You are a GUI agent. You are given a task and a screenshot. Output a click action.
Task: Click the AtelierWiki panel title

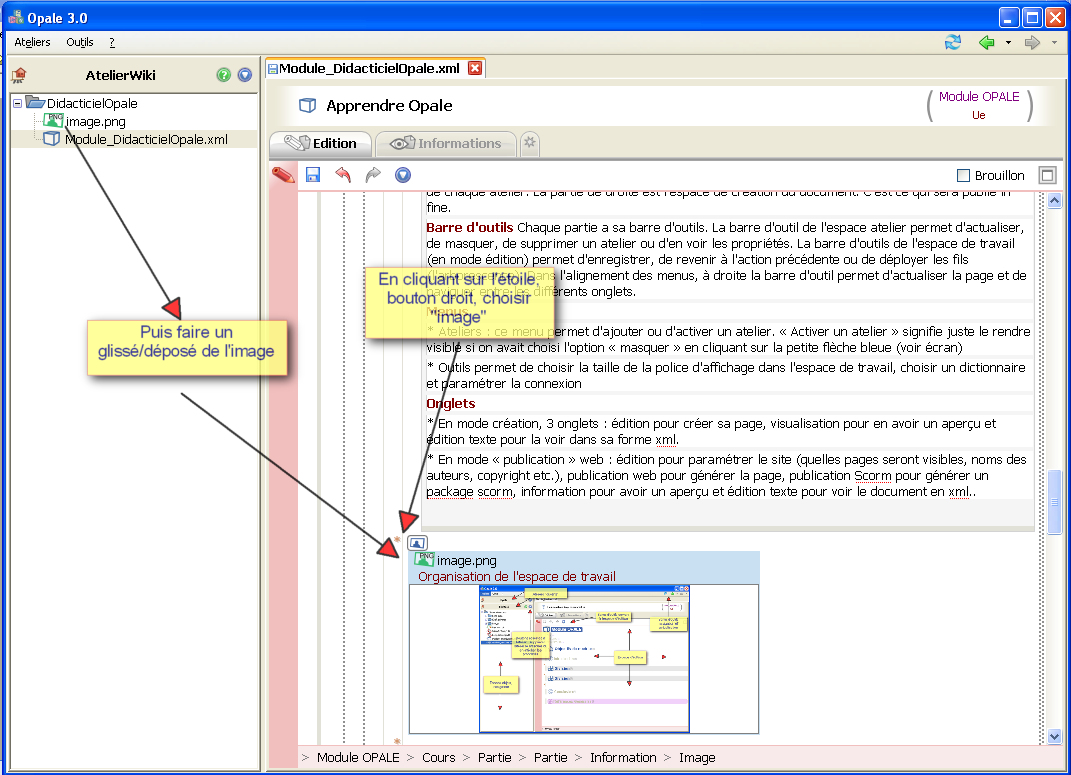[x=121, y=75]
